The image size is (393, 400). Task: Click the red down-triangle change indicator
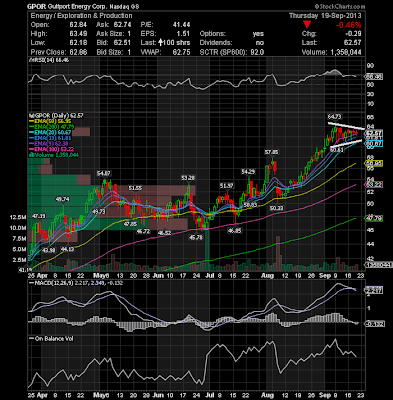pos(307,24)
